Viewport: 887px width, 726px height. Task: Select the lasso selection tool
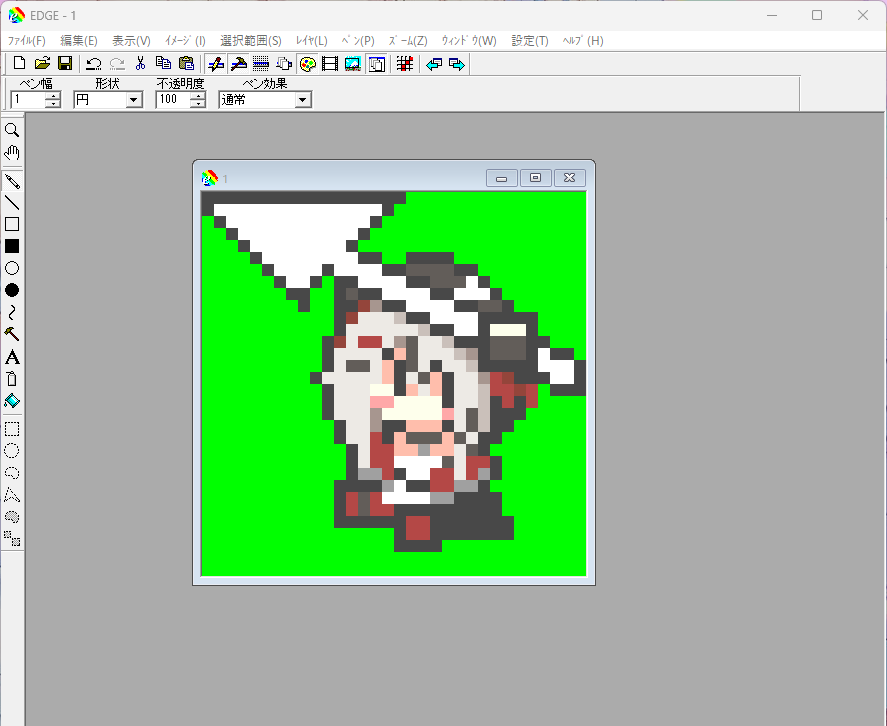coord(12,473)
